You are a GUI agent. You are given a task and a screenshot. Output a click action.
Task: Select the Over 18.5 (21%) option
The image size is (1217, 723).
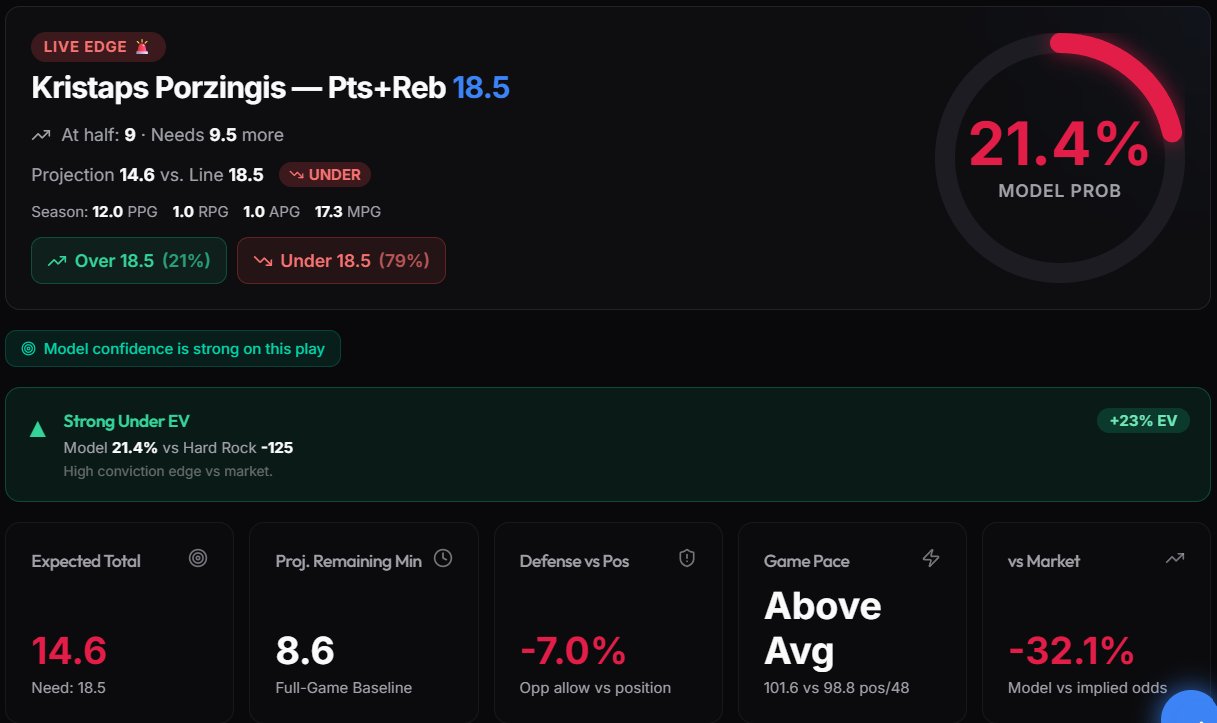tap(129, 261)
